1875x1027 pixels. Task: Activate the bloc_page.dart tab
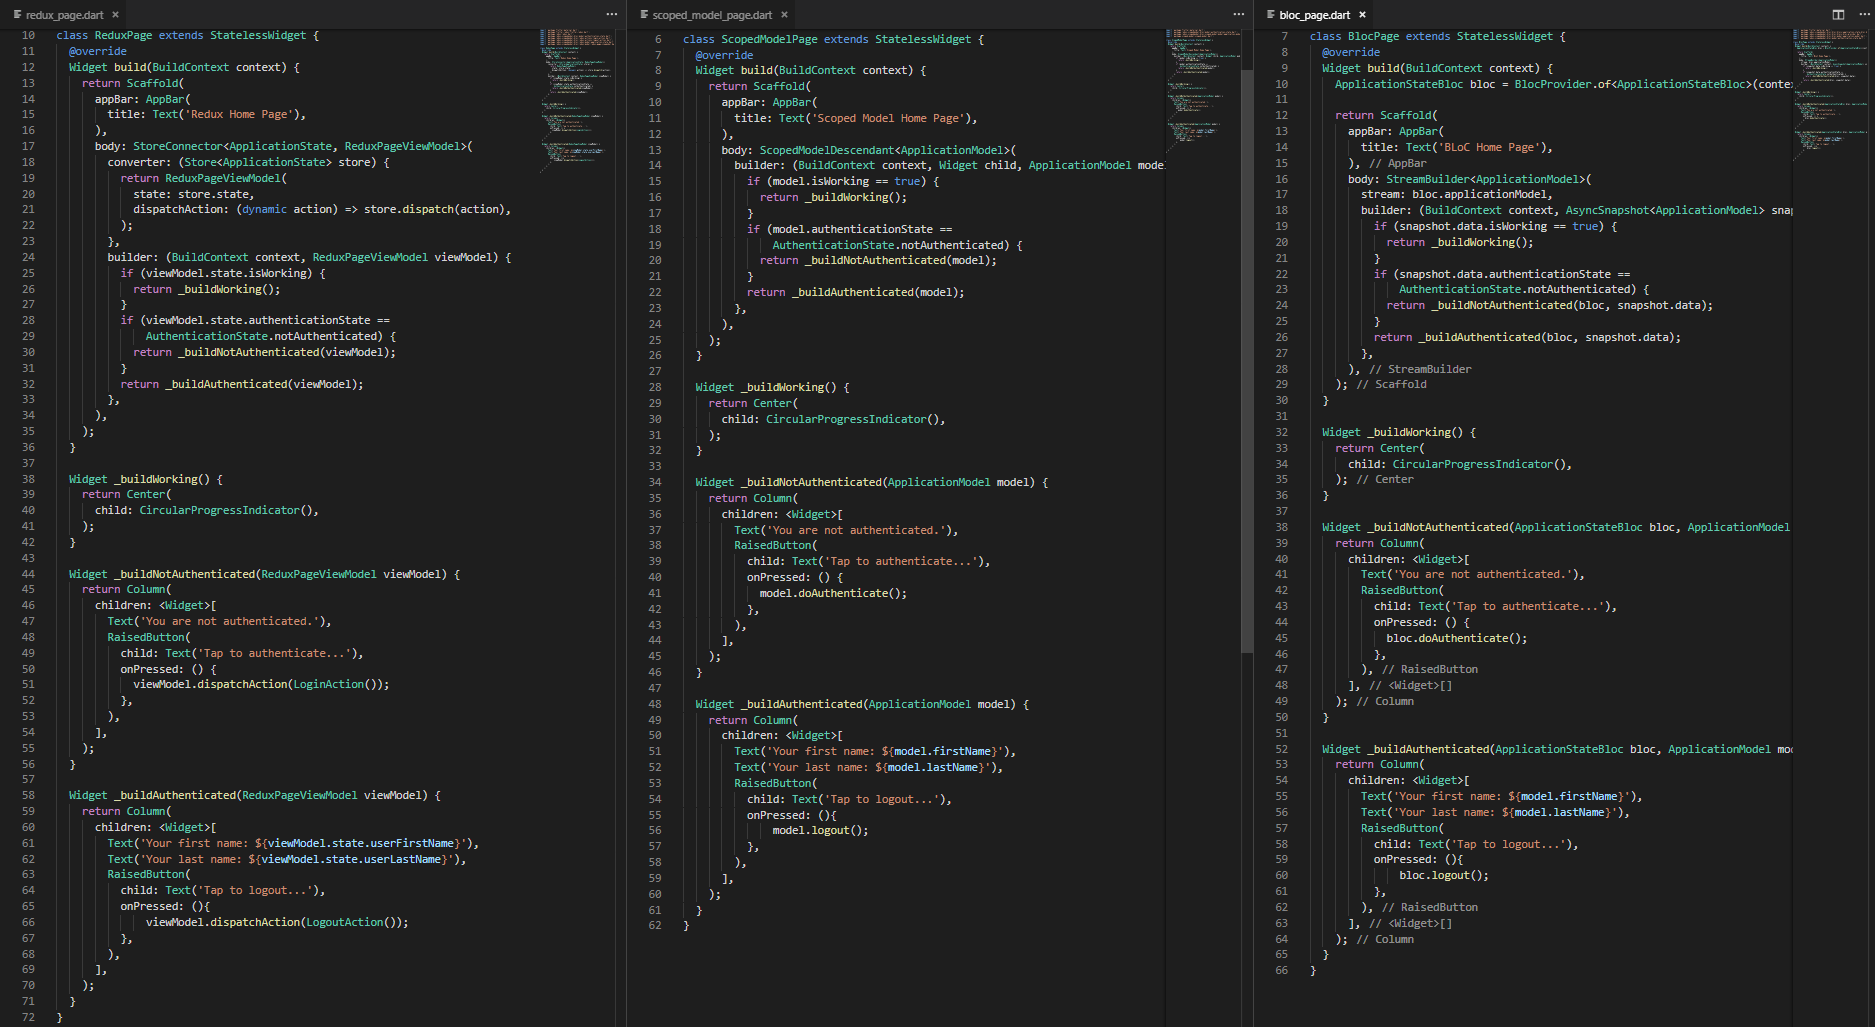[1315, 15]
